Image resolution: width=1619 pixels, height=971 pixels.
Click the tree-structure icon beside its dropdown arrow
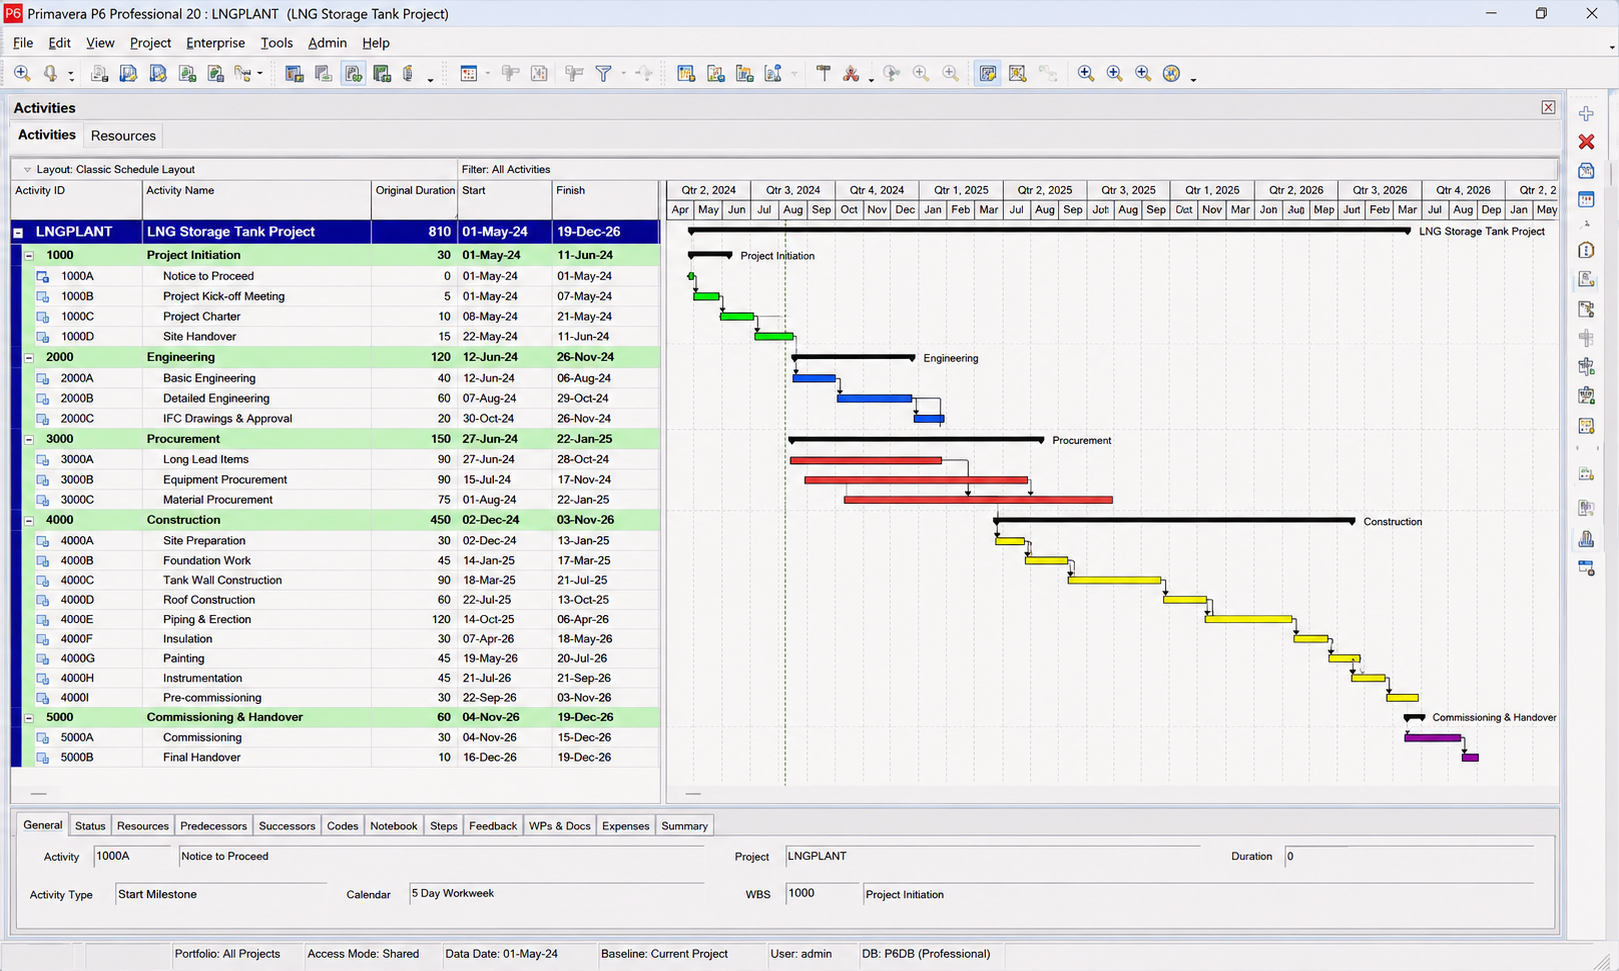(x=243, y=73)
